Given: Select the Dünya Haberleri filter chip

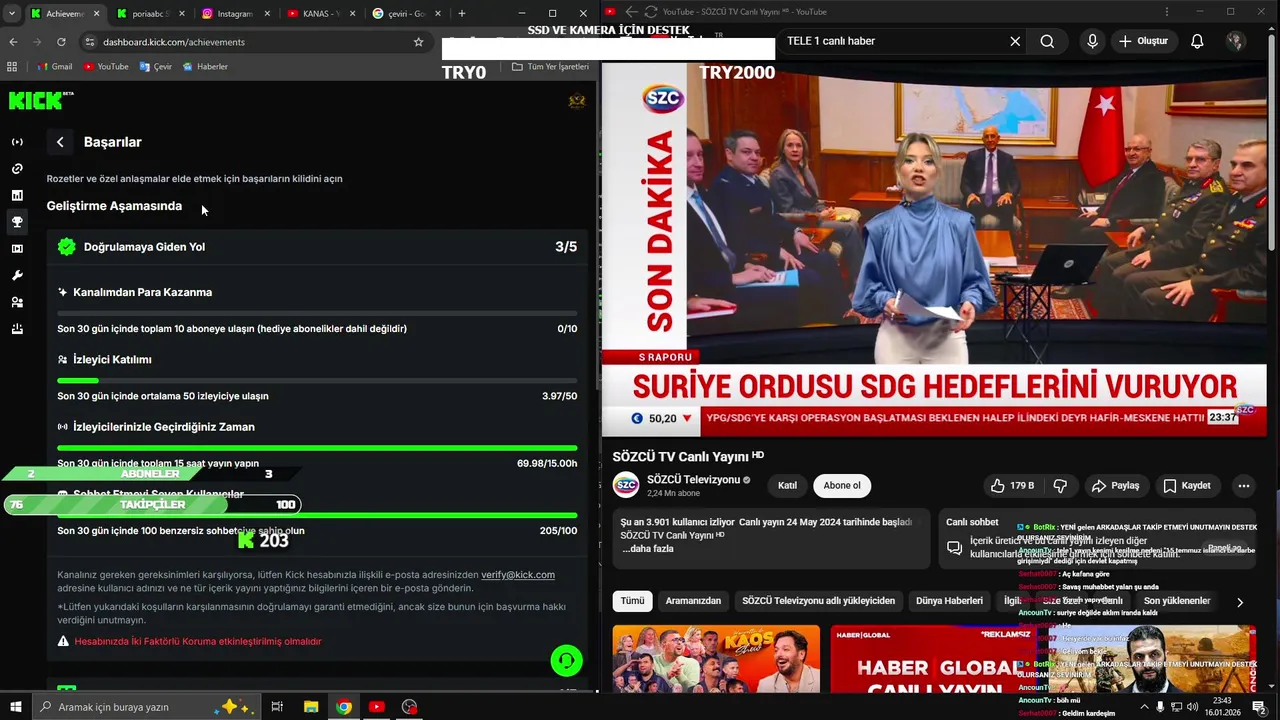Looking at the screenshot, I should tap(949, 601).
